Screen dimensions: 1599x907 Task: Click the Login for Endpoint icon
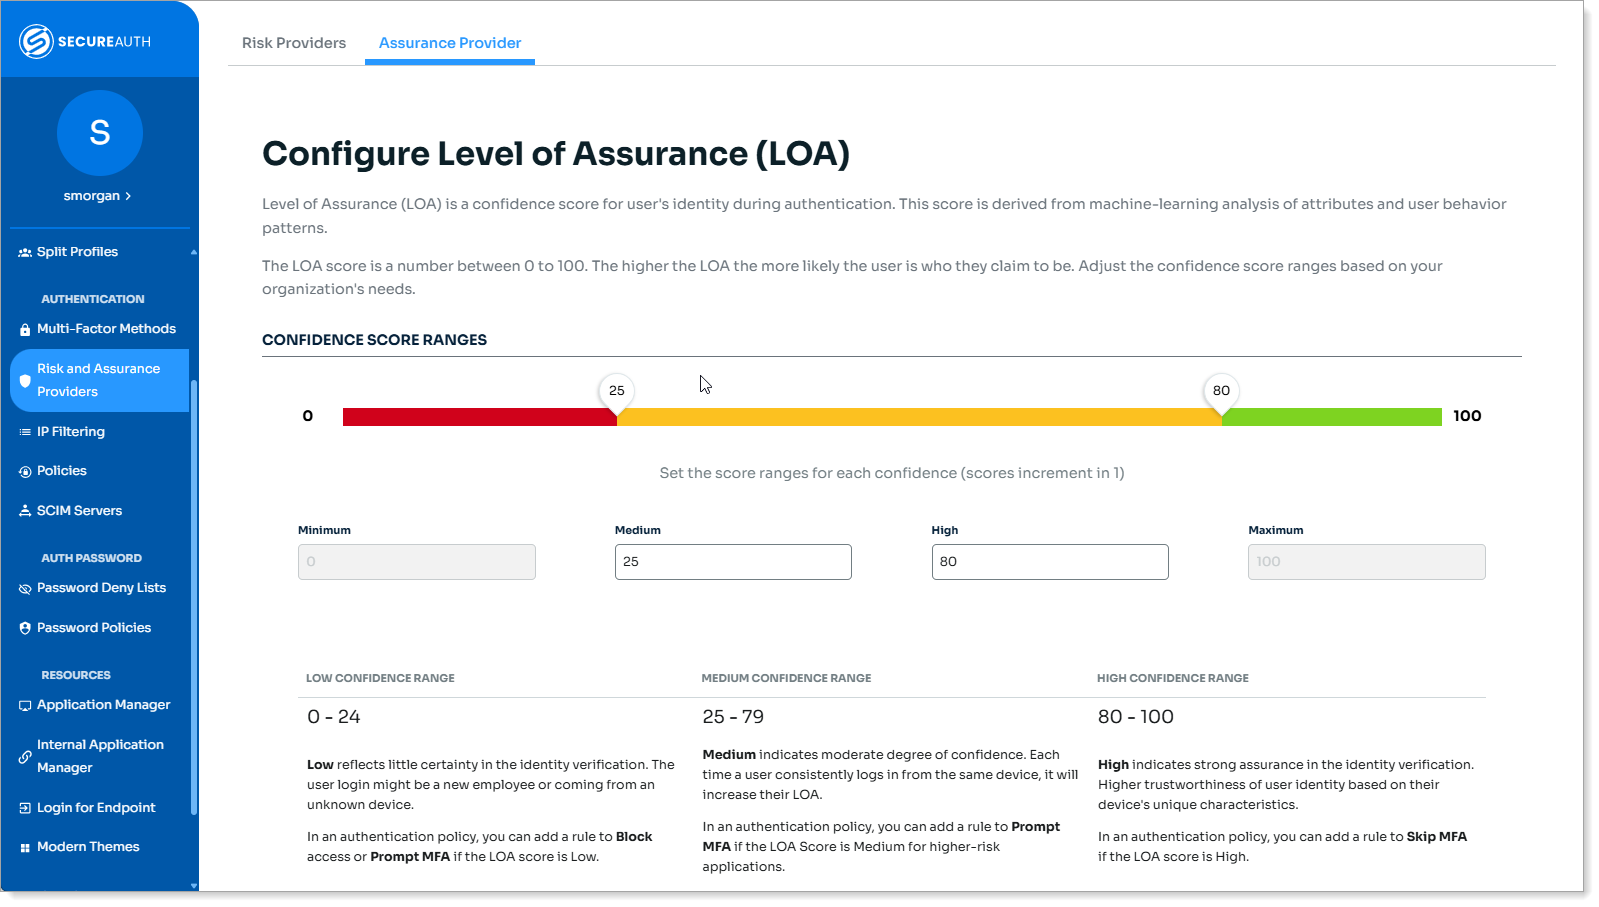pos(25,808)
